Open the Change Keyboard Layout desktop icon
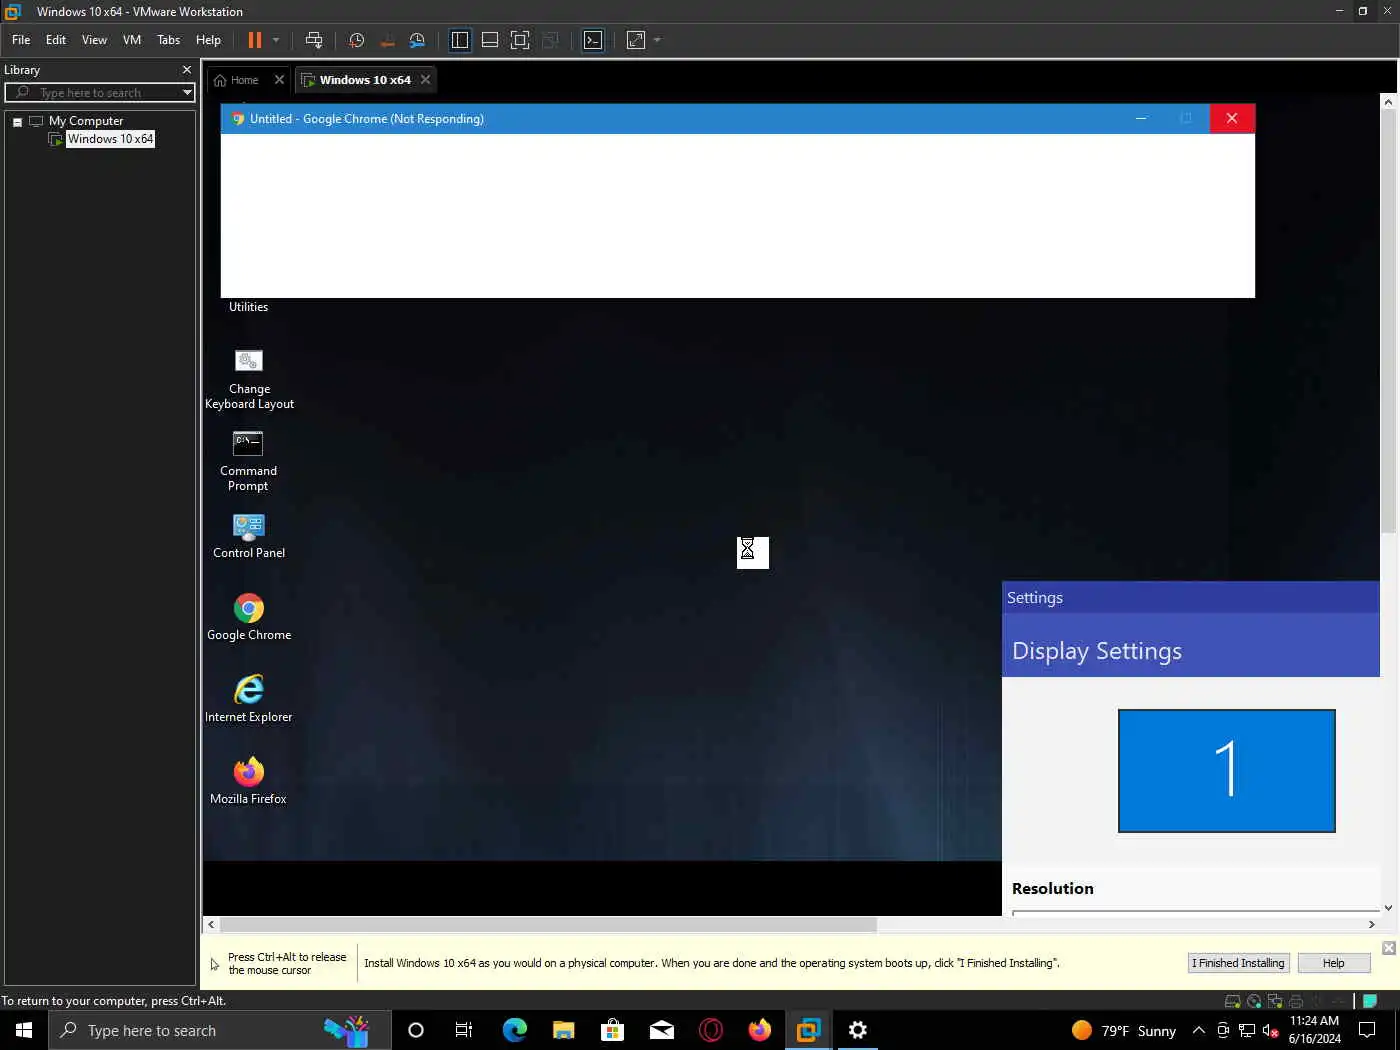 [x=249, y=379]
